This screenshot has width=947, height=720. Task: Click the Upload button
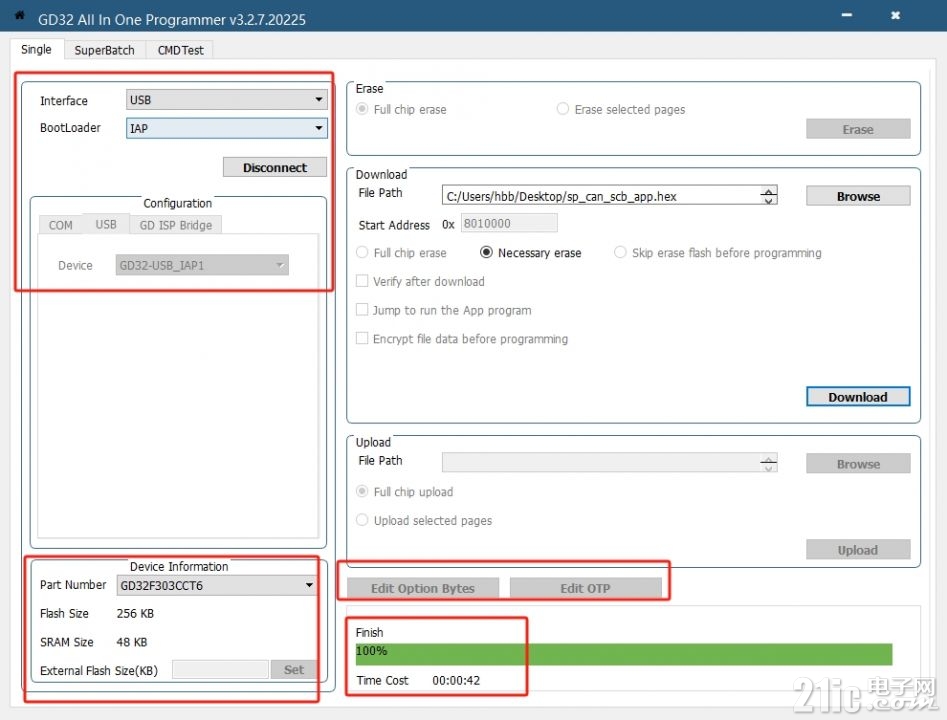pyautogui.click(x=858, y=550)
